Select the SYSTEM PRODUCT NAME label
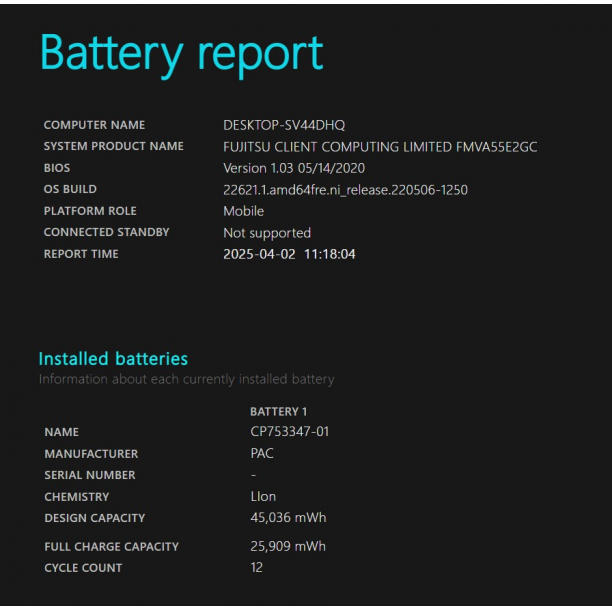612x612 pixels. click(x=114, y=146)
